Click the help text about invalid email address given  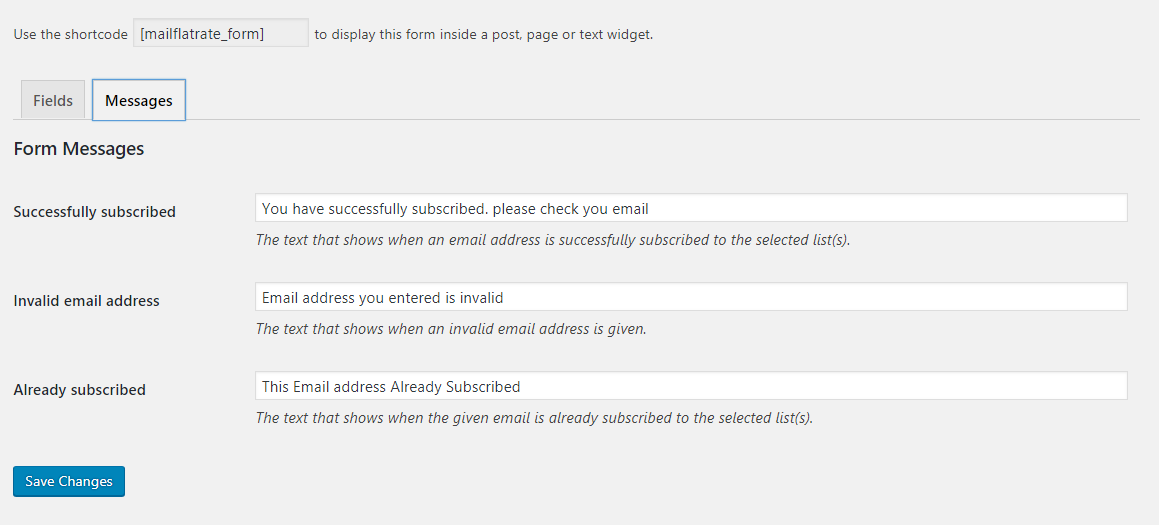tap(451, 329)
